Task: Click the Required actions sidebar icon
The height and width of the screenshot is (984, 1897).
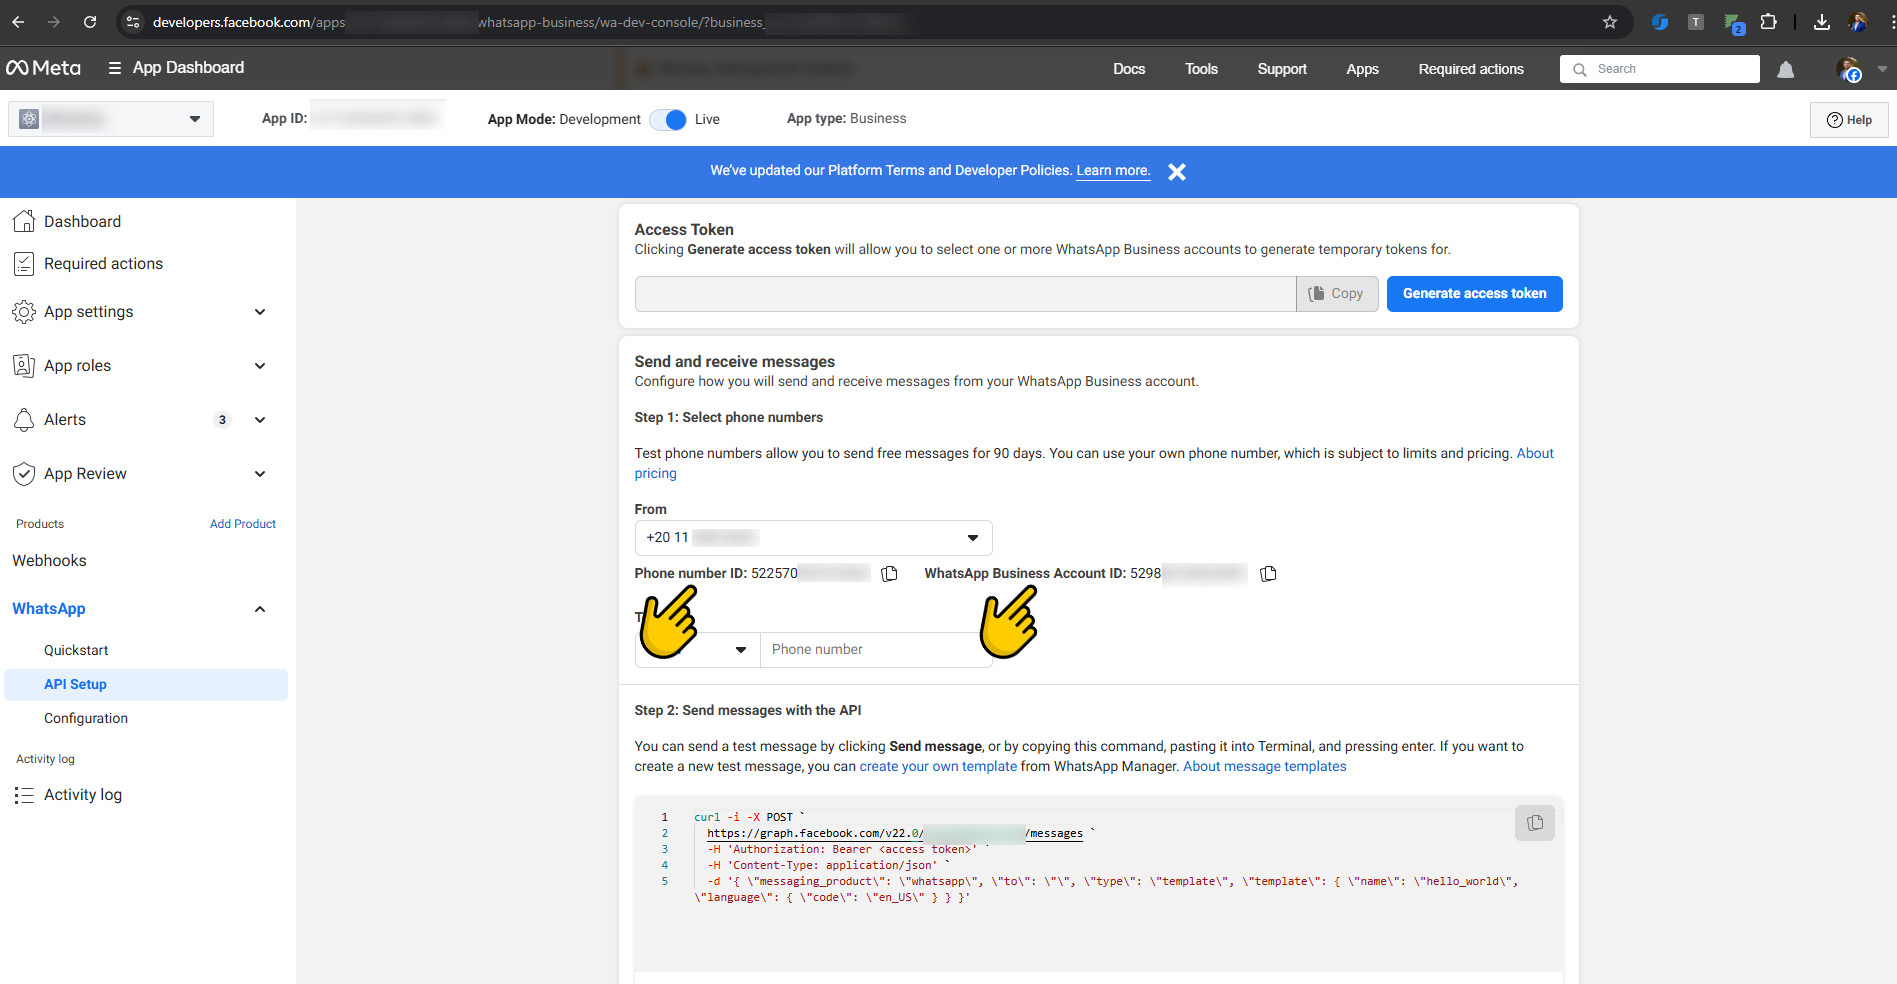Action: [x=24, y=263]
